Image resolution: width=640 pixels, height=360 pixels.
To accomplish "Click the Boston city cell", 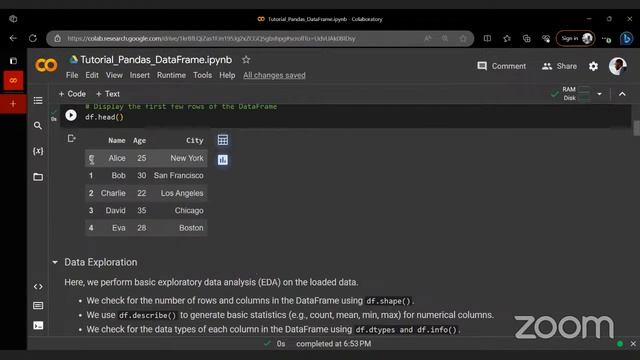I will (x=191, y=228).
